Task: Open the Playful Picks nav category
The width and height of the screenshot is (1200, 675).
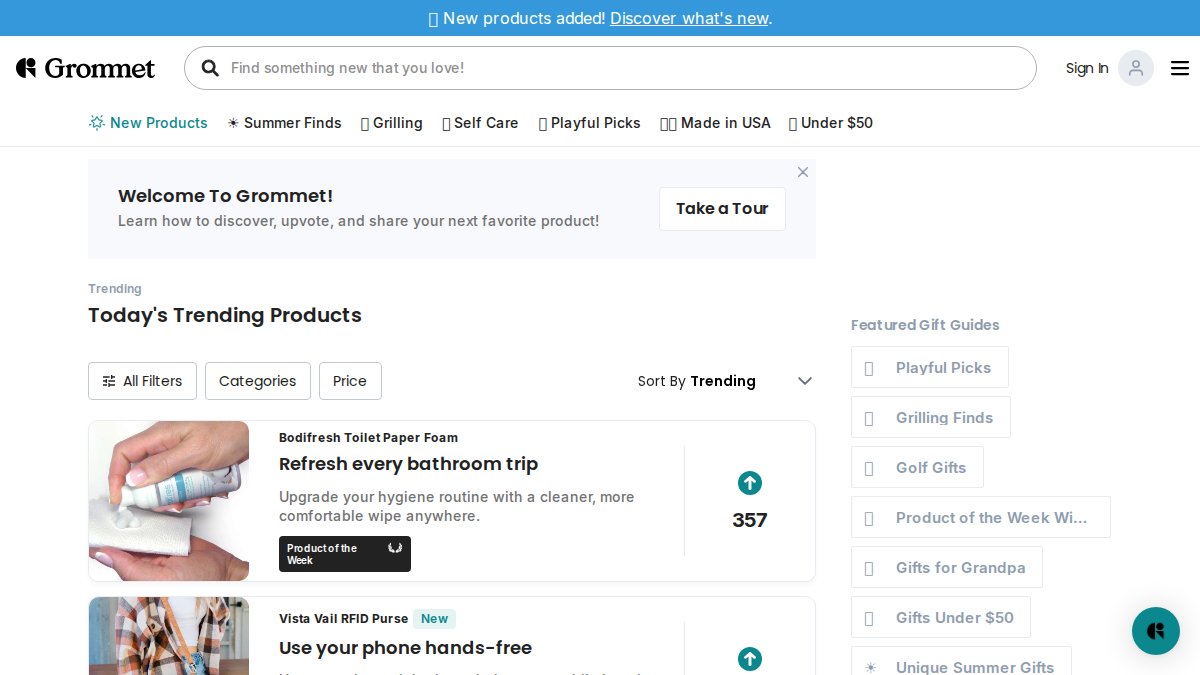Action: tap(589, 123)
